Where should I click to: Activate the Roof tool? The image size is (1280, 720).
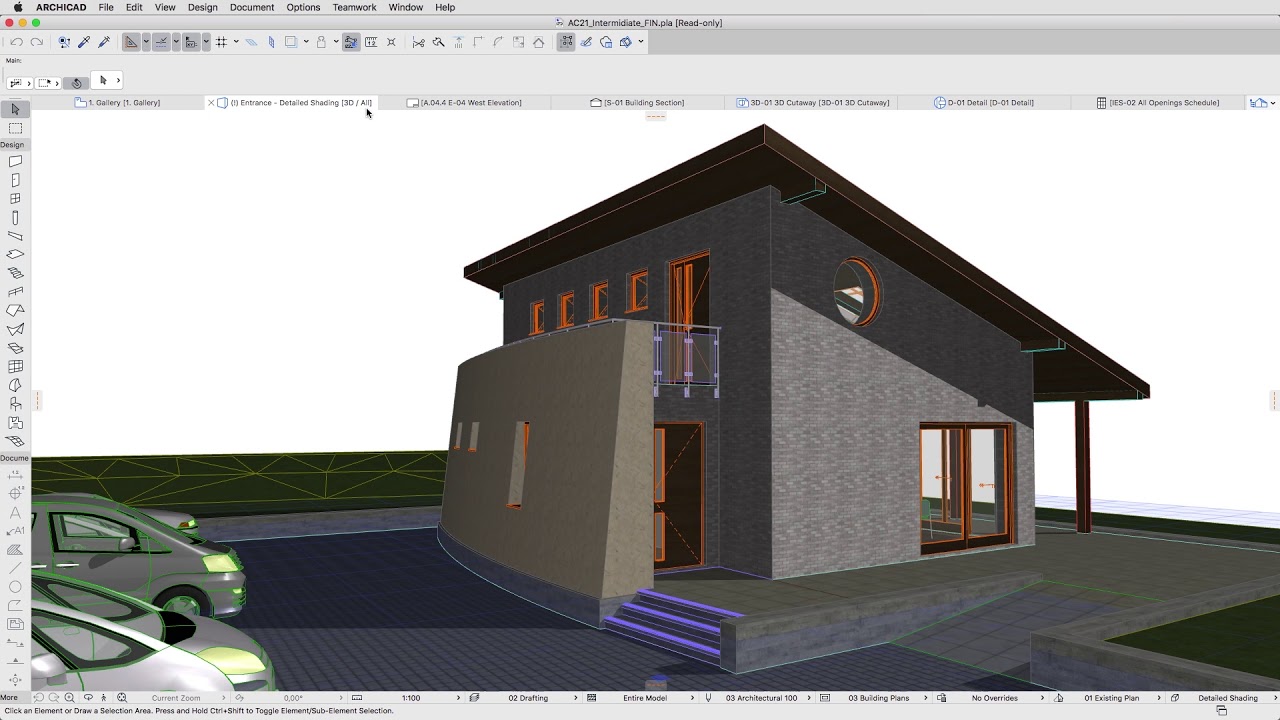click(15, 311)
